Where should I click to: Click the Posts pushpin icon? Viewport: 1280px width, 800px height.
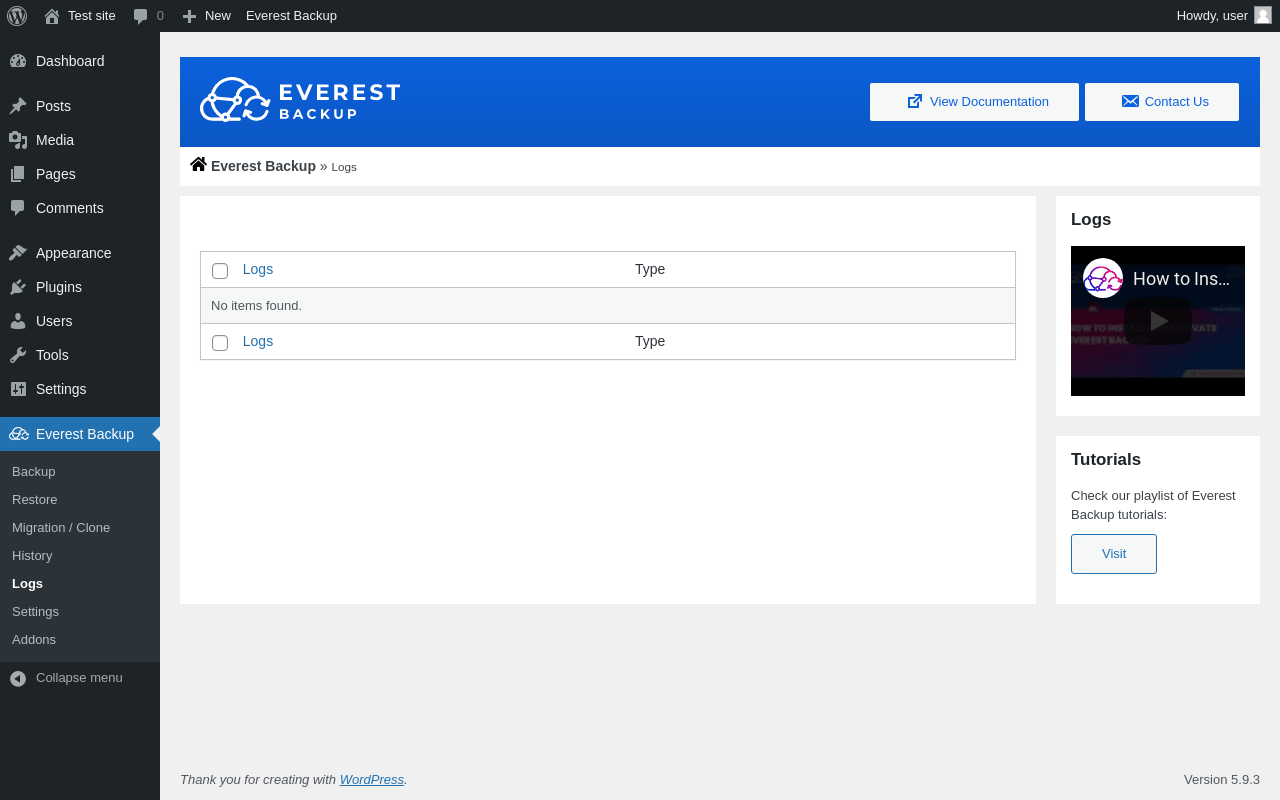(18, 106)
